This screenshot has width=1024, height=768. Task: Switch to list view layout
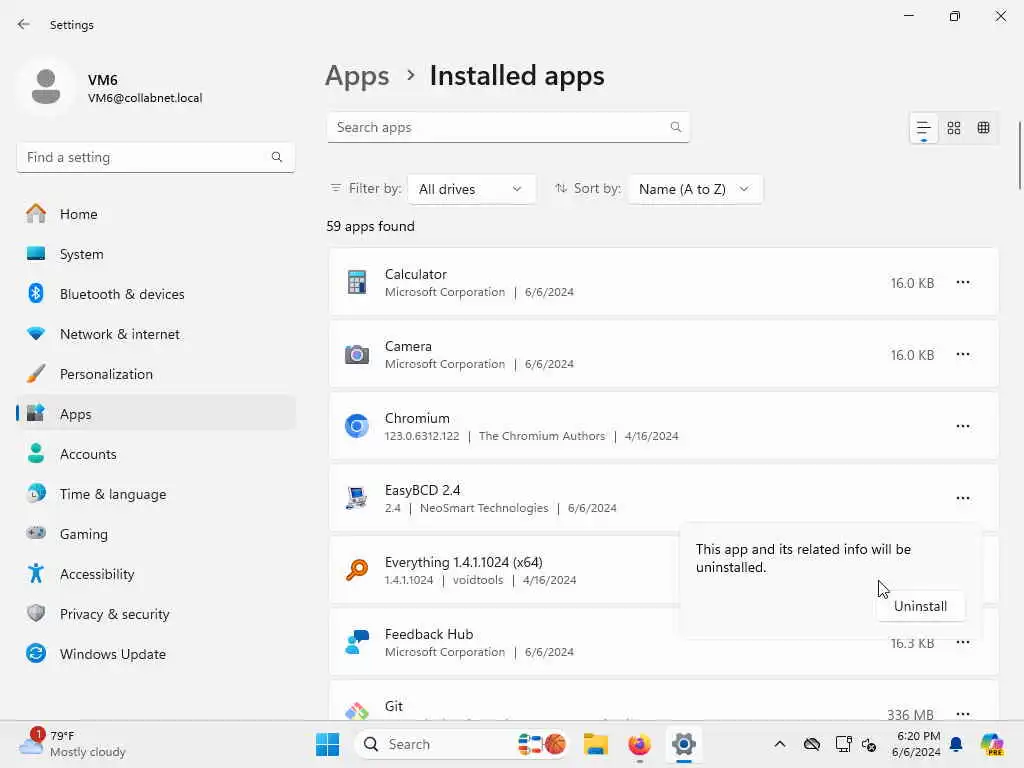tap(923, 128)
